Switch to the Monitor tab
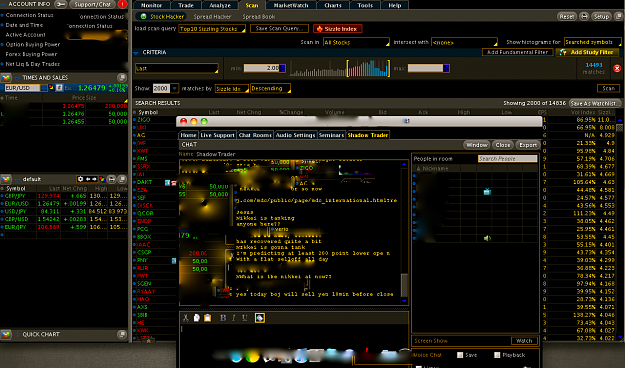 [151, 5]
